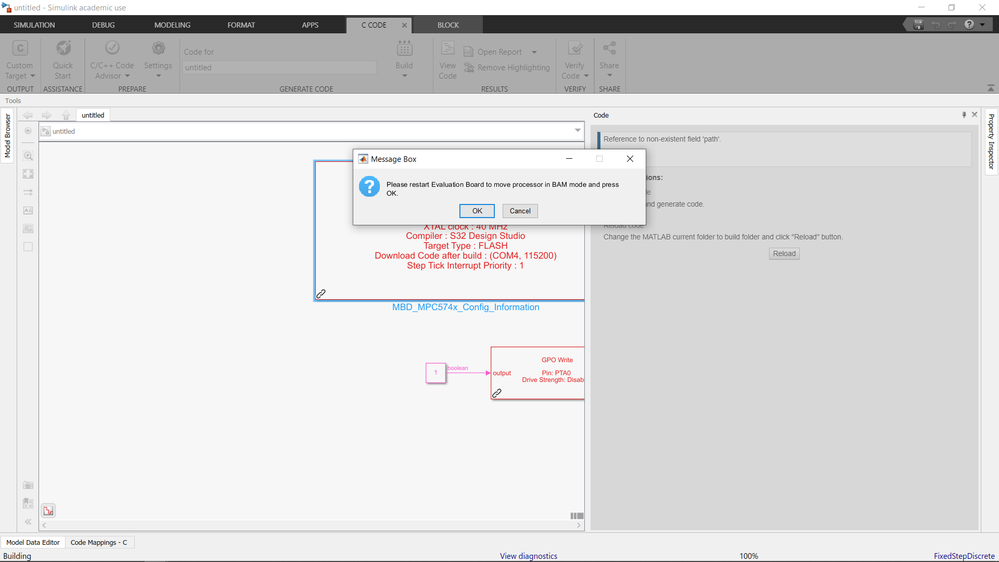Collapse the palette with the double chevron

point(28,521)
